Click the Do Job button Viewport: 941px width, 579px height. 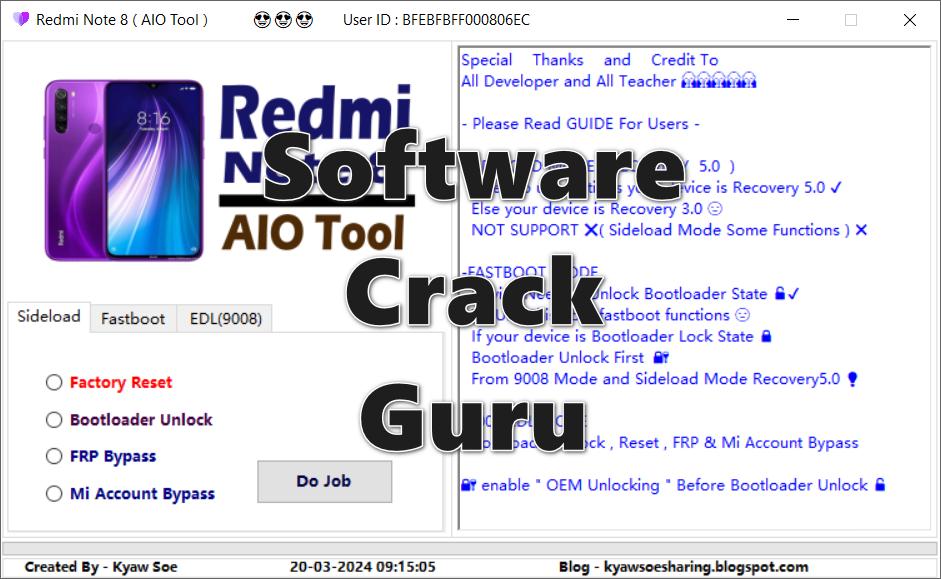click(x=325, y=481)
